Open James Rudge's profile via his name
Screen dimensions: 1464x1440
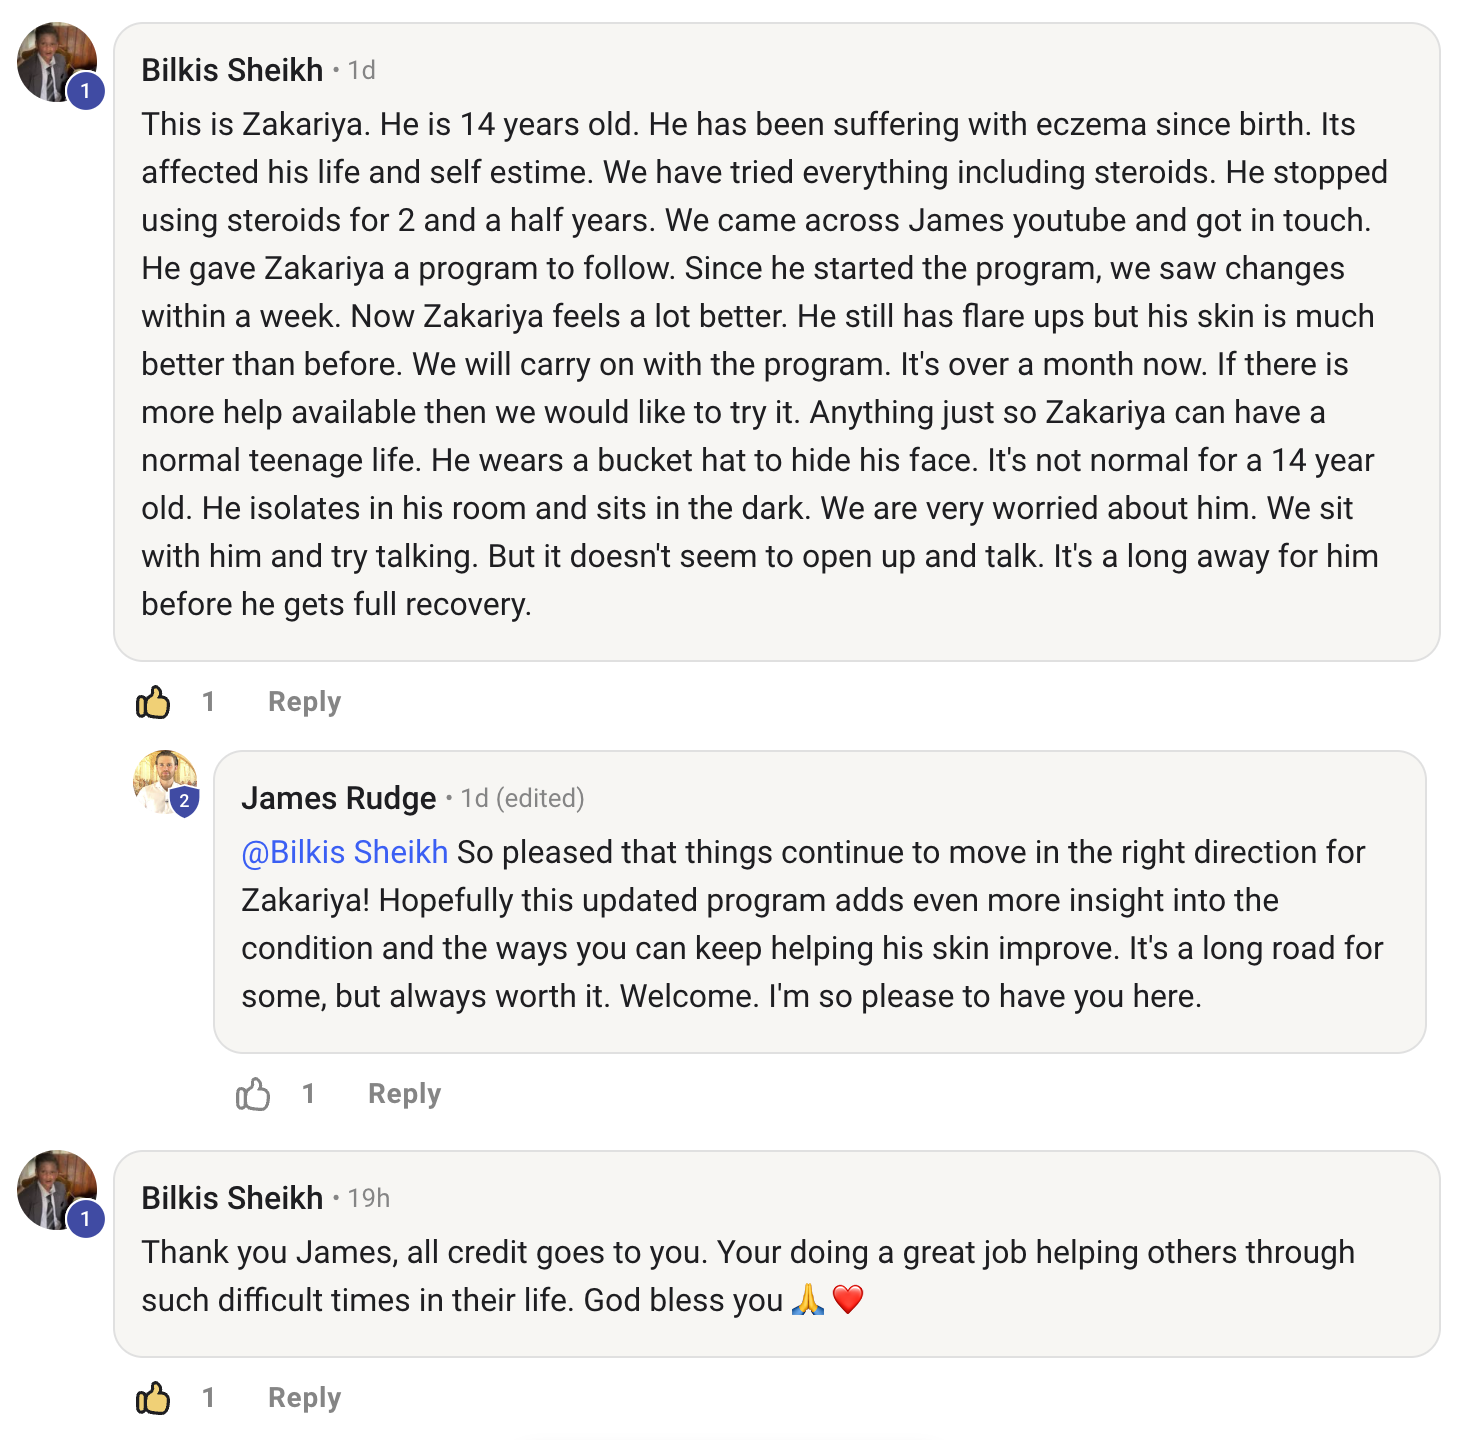click(339, 798)
